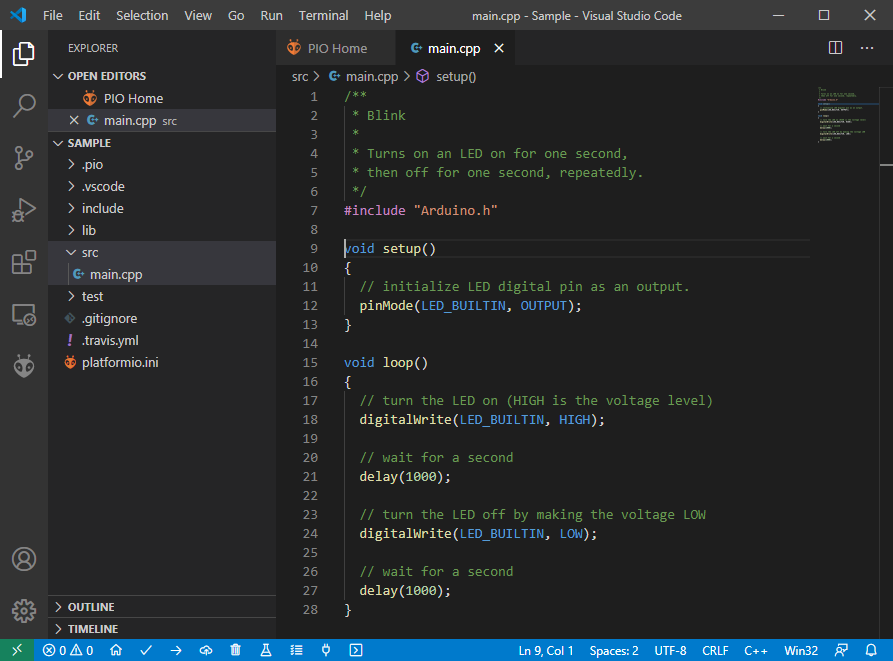Click PlatformIO Upload arrow in status bar
893x661 pixels.
point(176,650)
